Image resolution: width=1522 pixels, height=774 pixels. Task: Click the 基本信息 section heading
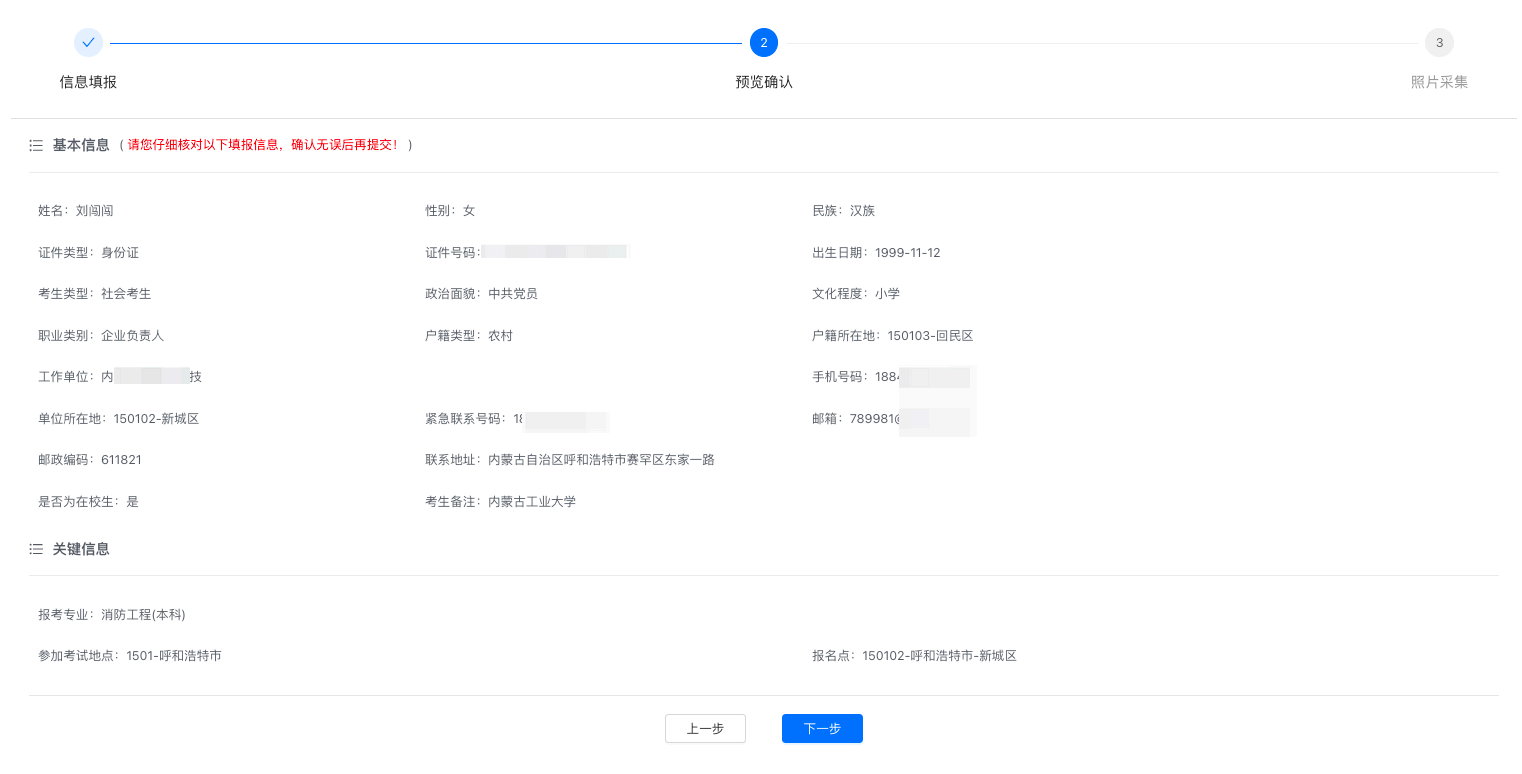[x=81, y=145]
